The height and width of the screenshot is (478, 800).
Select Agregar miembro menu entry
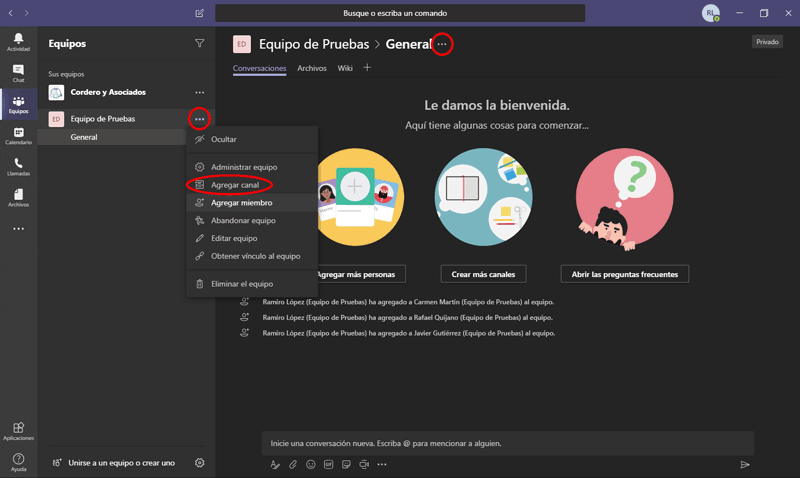pyautogui.click(x=252, y=203)
